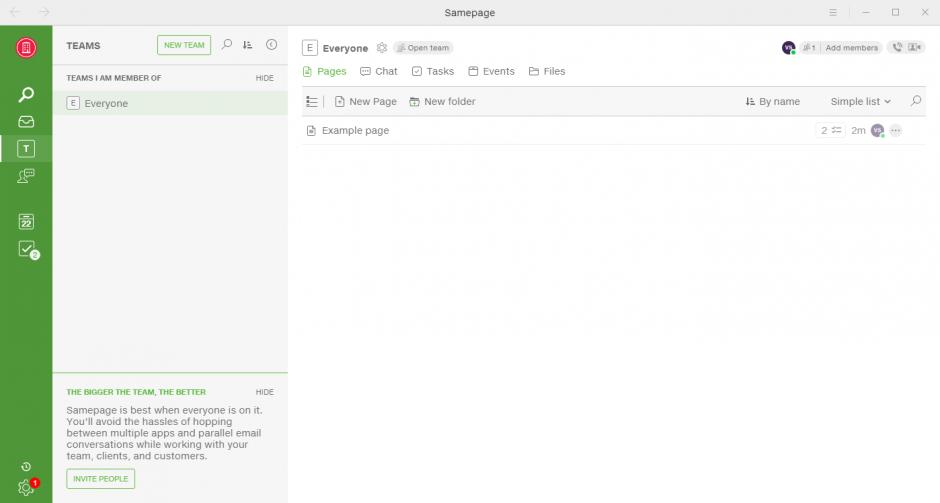This screenshot has height=503, width=940.
Task: Switch to the Chat tab
Action: pos(379,71)
